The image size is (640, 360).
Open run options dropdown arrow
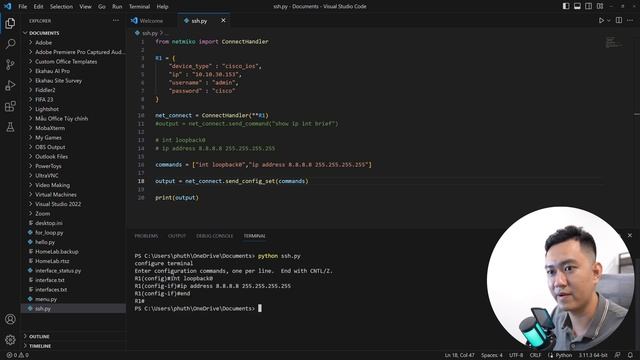click(x=609, y=20)
